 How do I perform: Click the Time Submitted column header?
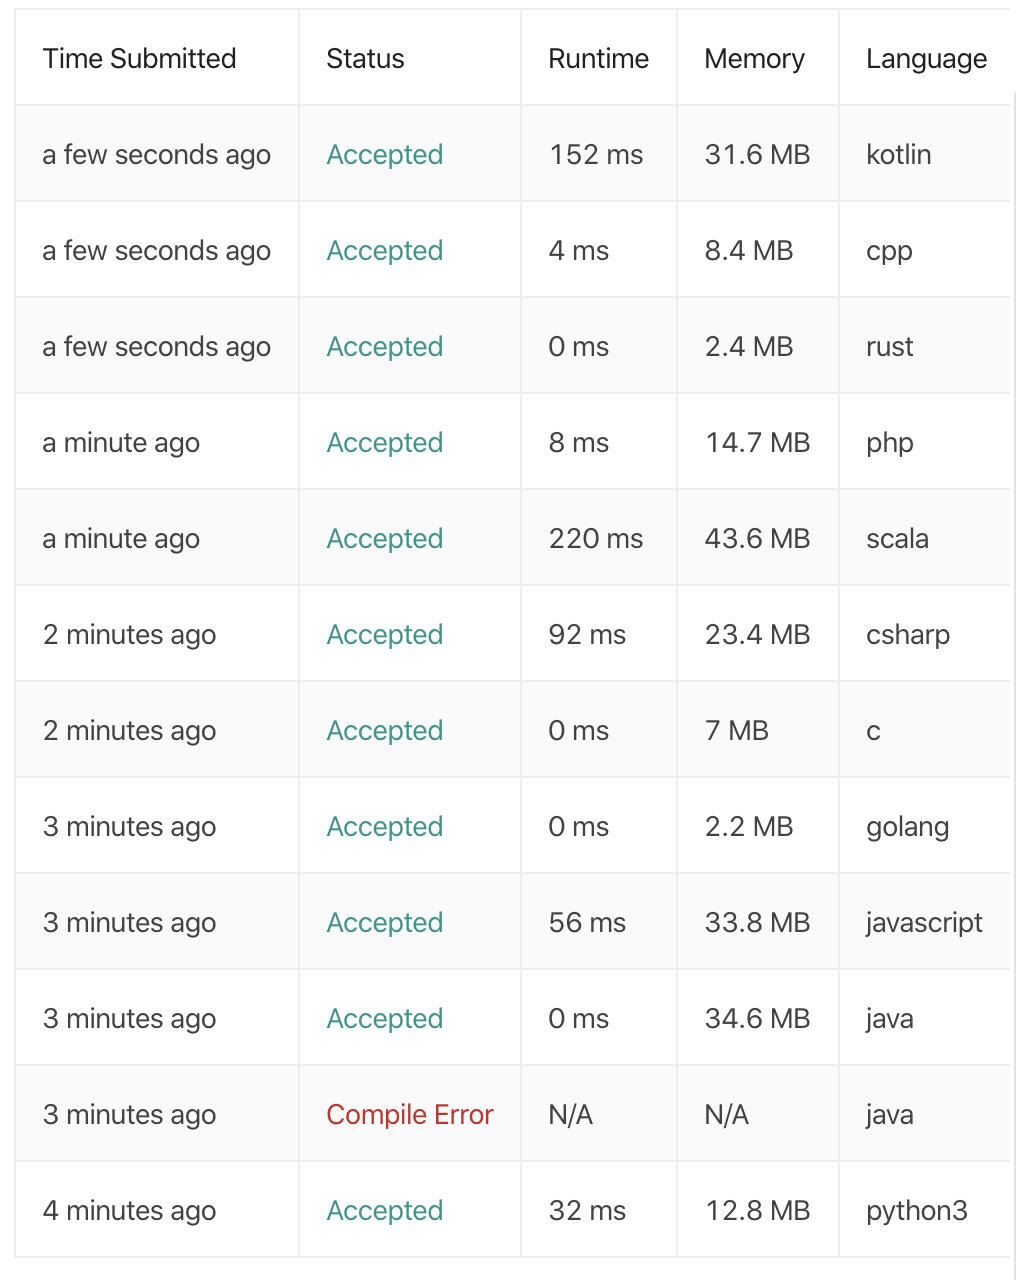click(x=139, y=59)
